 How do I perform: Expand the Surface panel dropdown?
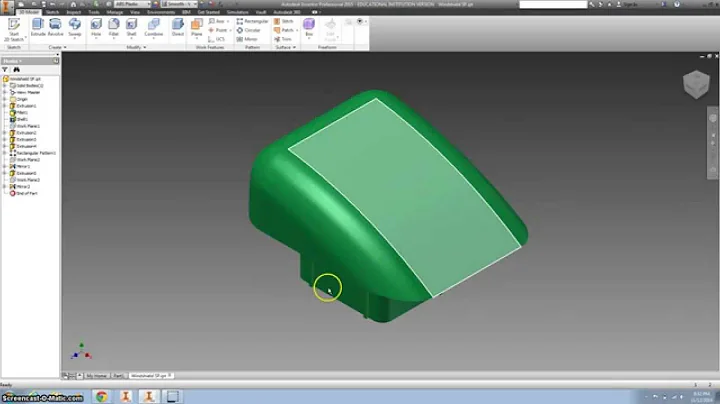pyautogui.click(x=285, y=47)
